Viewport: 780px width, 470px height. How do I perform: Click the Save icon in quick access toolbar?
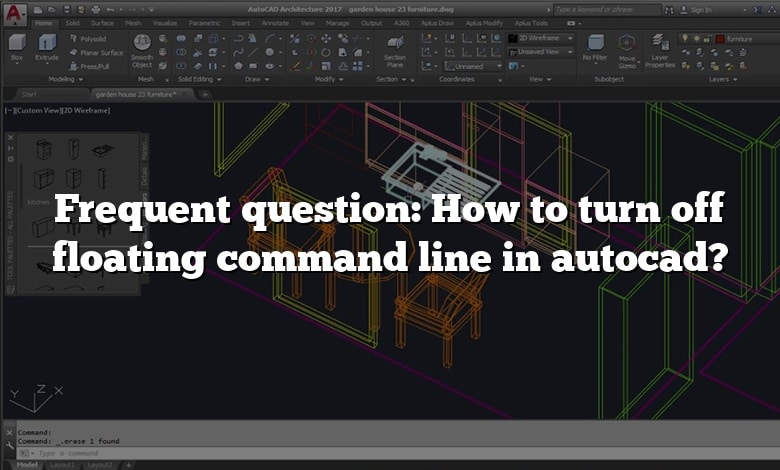tap(67, 9)
